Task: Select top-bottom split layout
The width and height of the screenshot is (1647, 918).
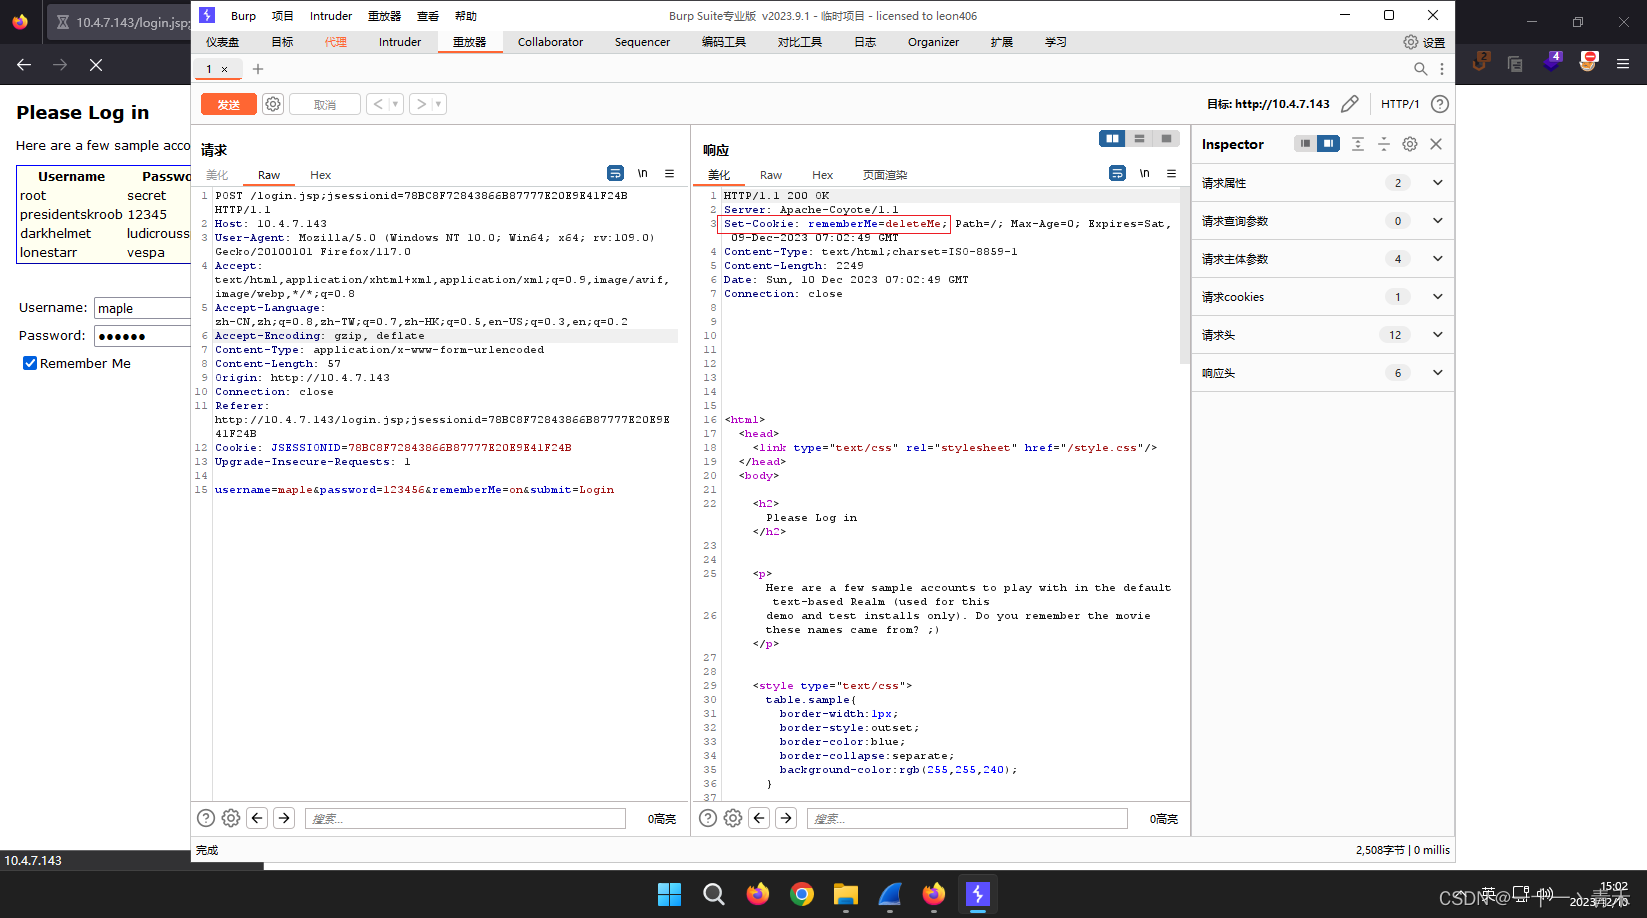Action: 1139,139
